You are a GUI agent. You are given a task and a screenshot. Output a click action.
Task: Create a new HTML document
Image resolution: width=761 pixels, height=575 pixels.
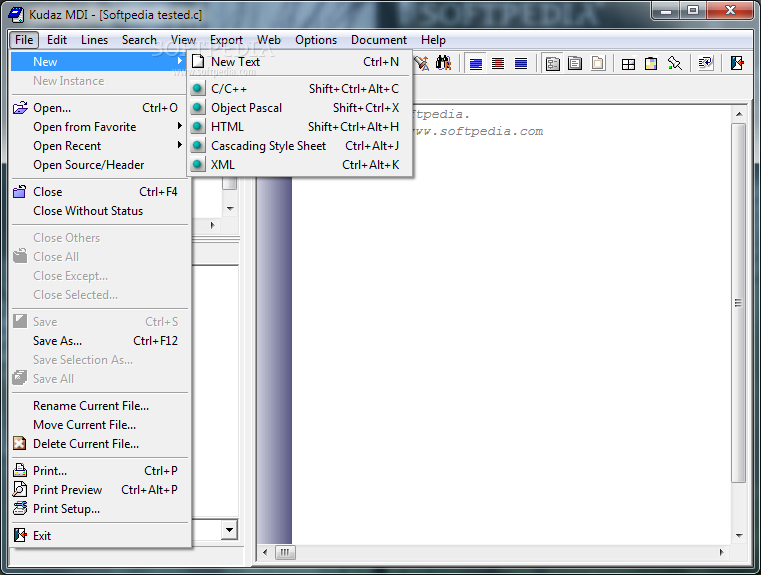pos(300,127)
